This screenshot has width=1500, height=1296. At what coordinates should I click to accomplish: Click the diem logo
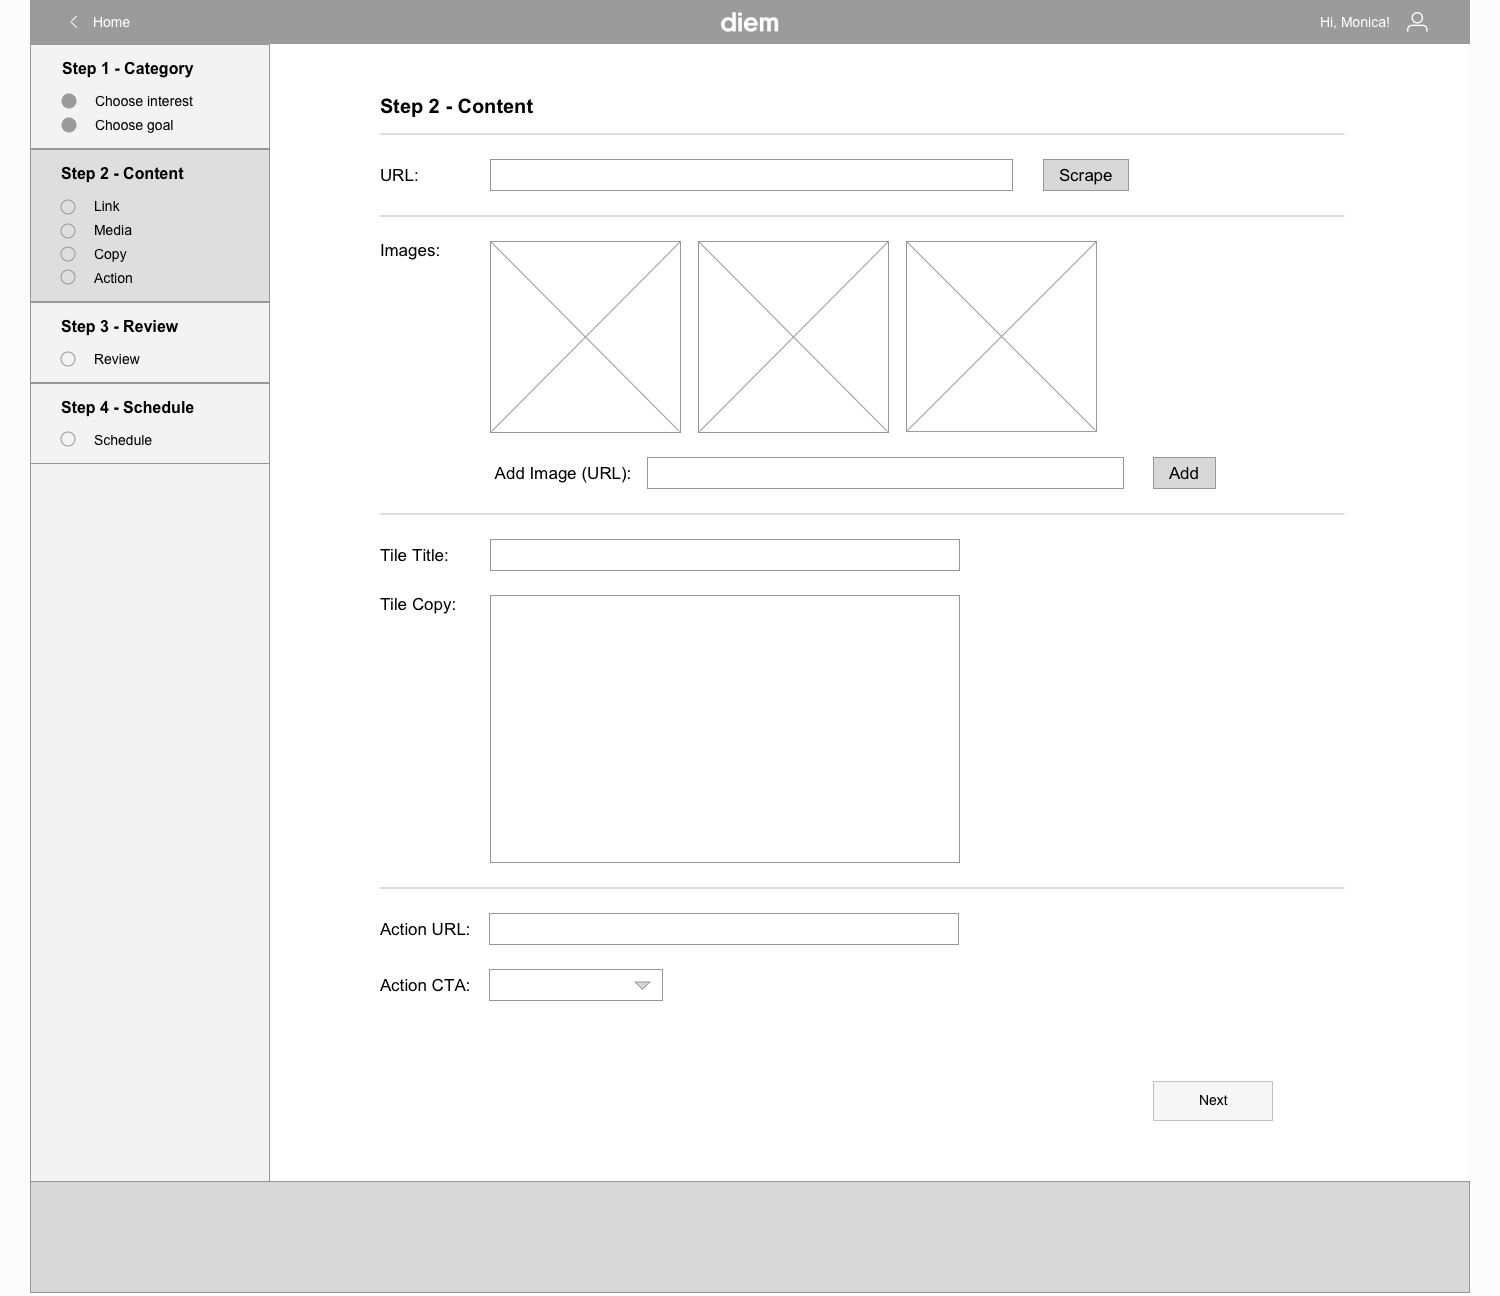click(749, 22)
